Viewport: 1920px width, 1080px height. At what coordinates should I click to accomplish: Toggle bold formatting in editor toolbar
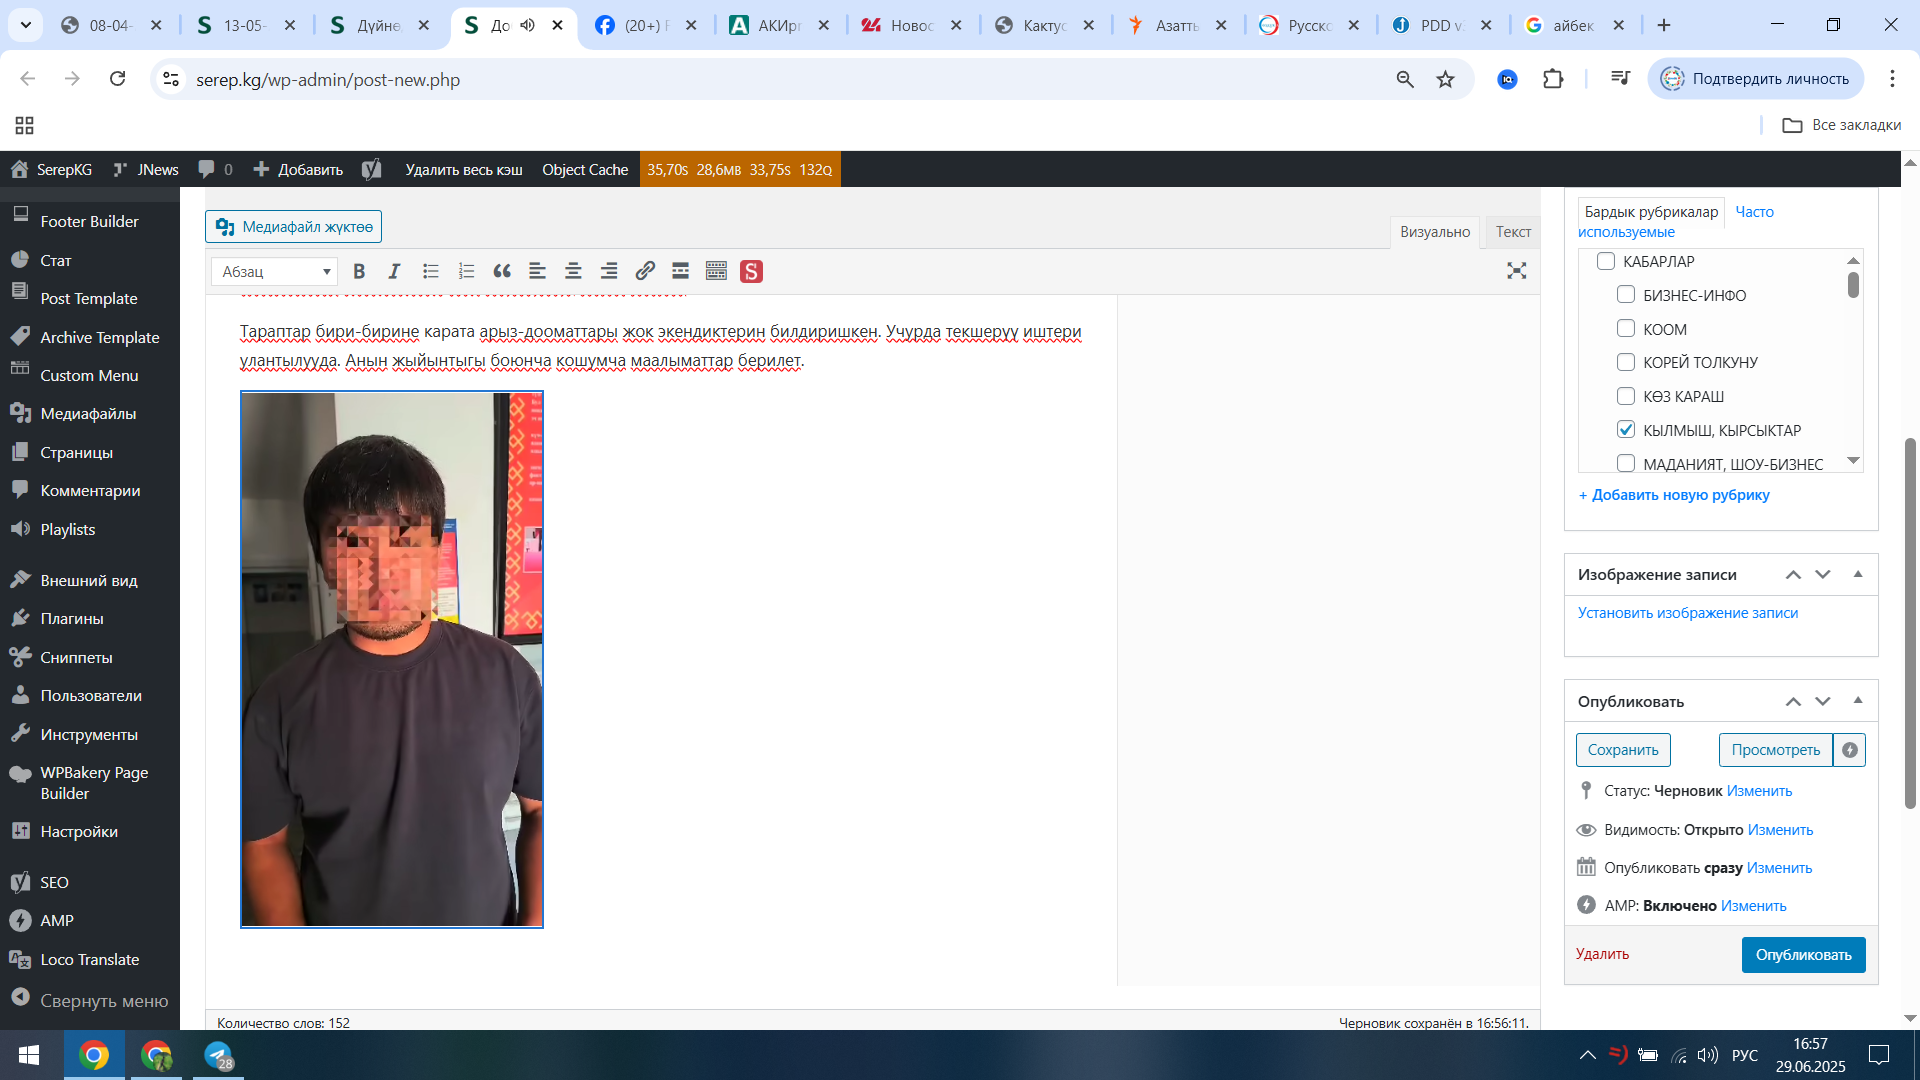(359, 271)
